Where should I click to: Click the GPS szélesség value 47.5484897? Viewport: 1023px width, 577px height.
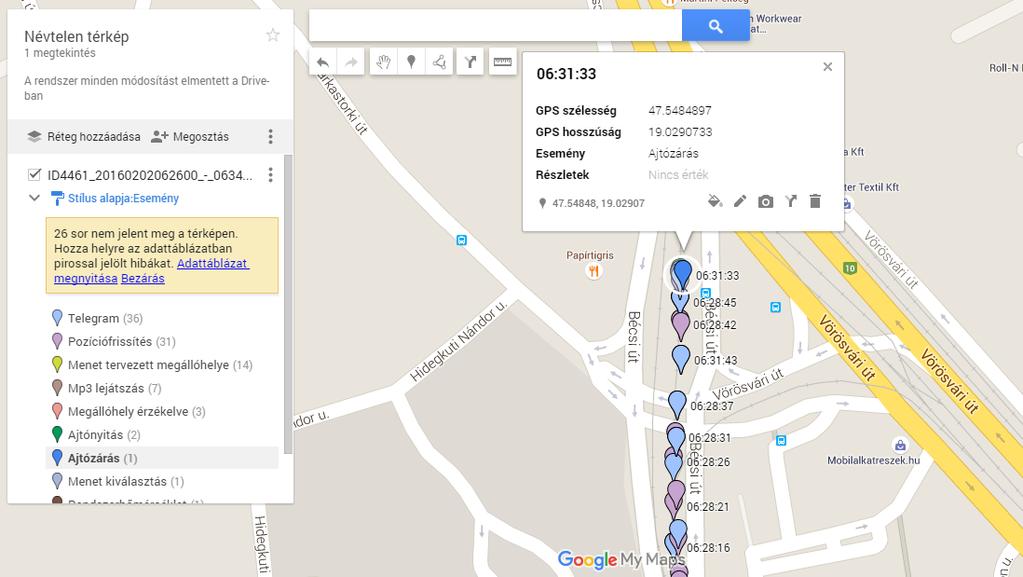pos(680,110)
